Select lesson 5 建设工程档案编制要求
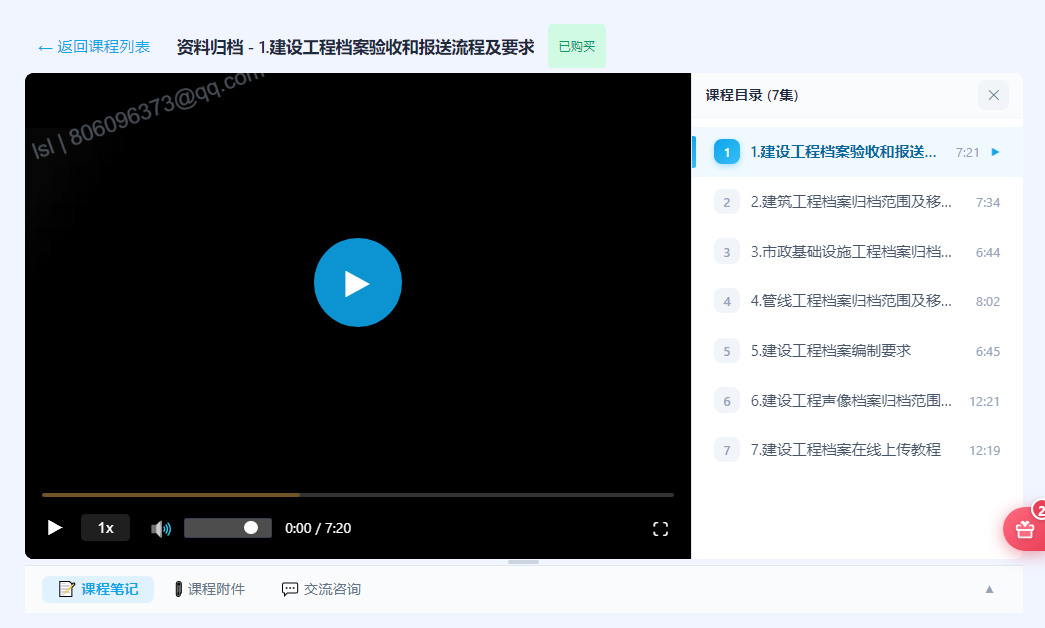The height and width of the screenshot is (628, 1045). (857, 351)
